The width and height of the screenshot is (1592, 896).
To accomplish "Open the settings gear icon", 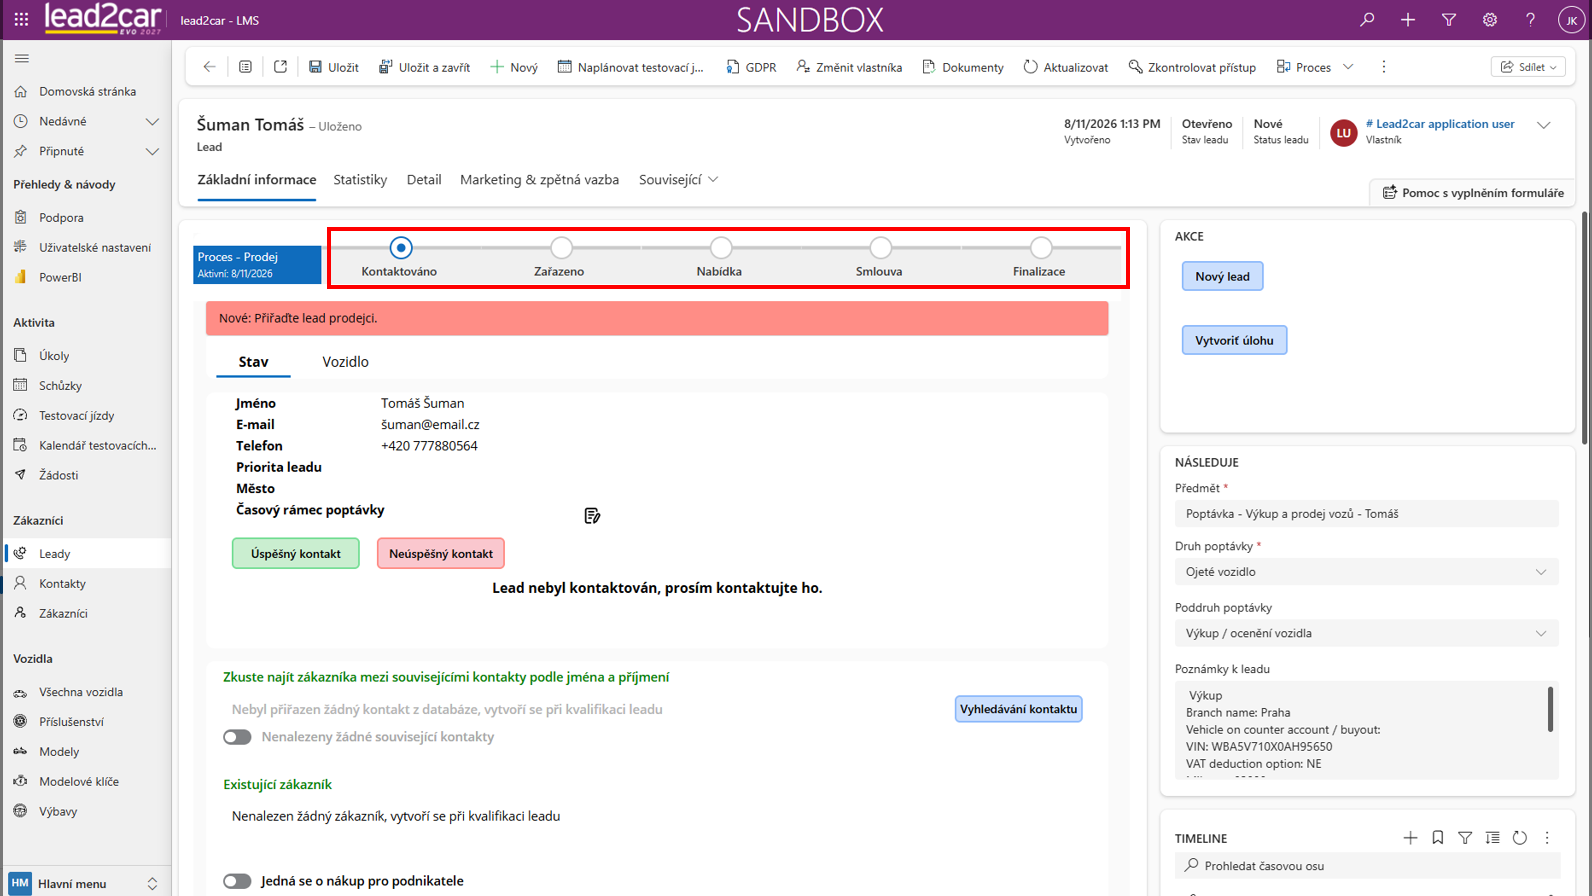I will point(1490,20).
